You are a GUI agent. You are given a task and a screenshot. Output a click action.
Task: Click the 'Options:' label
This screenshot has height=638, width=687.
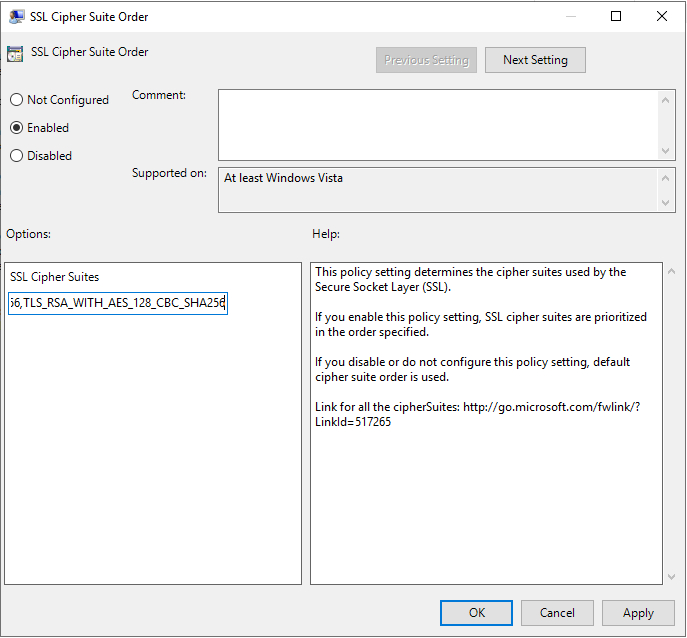pyautogui.click(x=28, y=234)
